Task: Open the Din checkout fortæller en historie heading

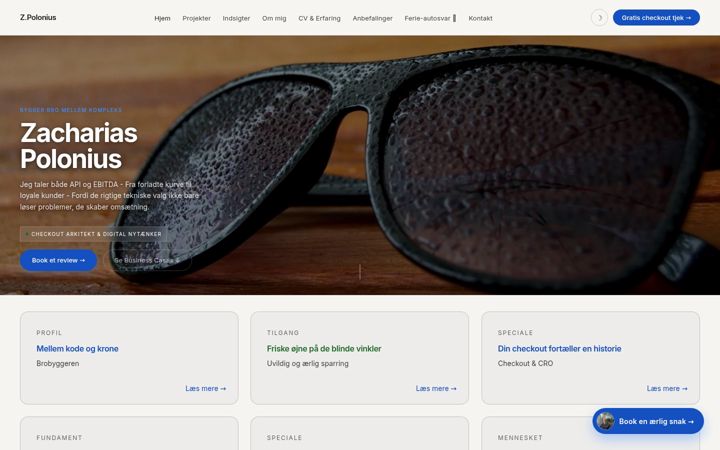Action: pos(559,349)
